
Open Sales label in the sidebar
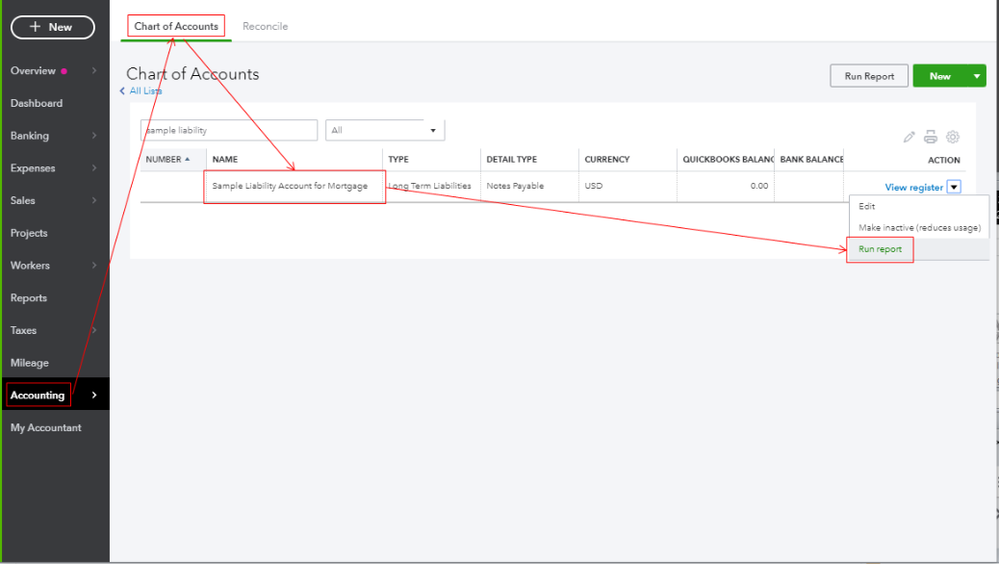(22, 200)
